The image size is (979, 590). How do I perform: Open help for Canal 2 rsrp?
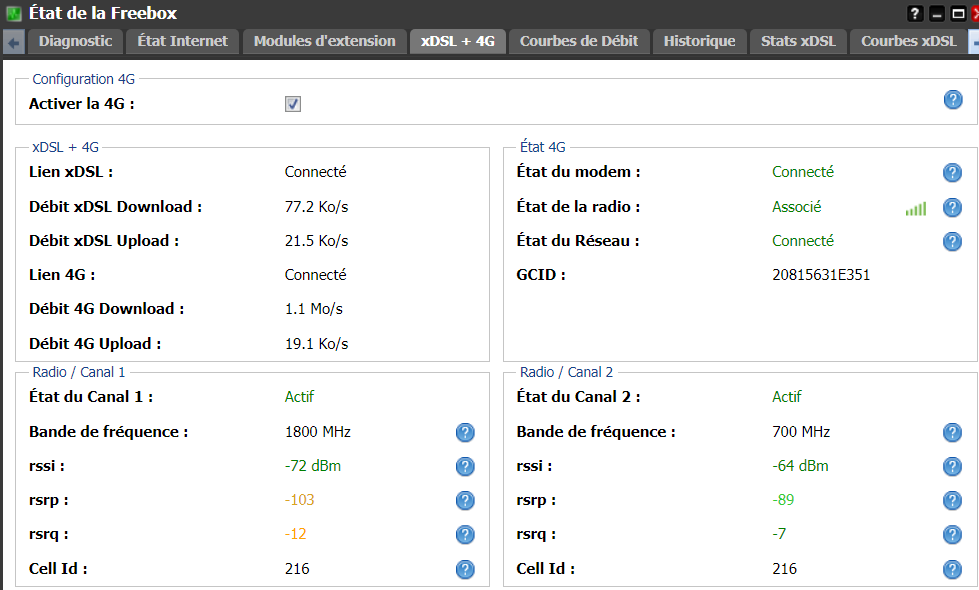[x=953, y=500]
